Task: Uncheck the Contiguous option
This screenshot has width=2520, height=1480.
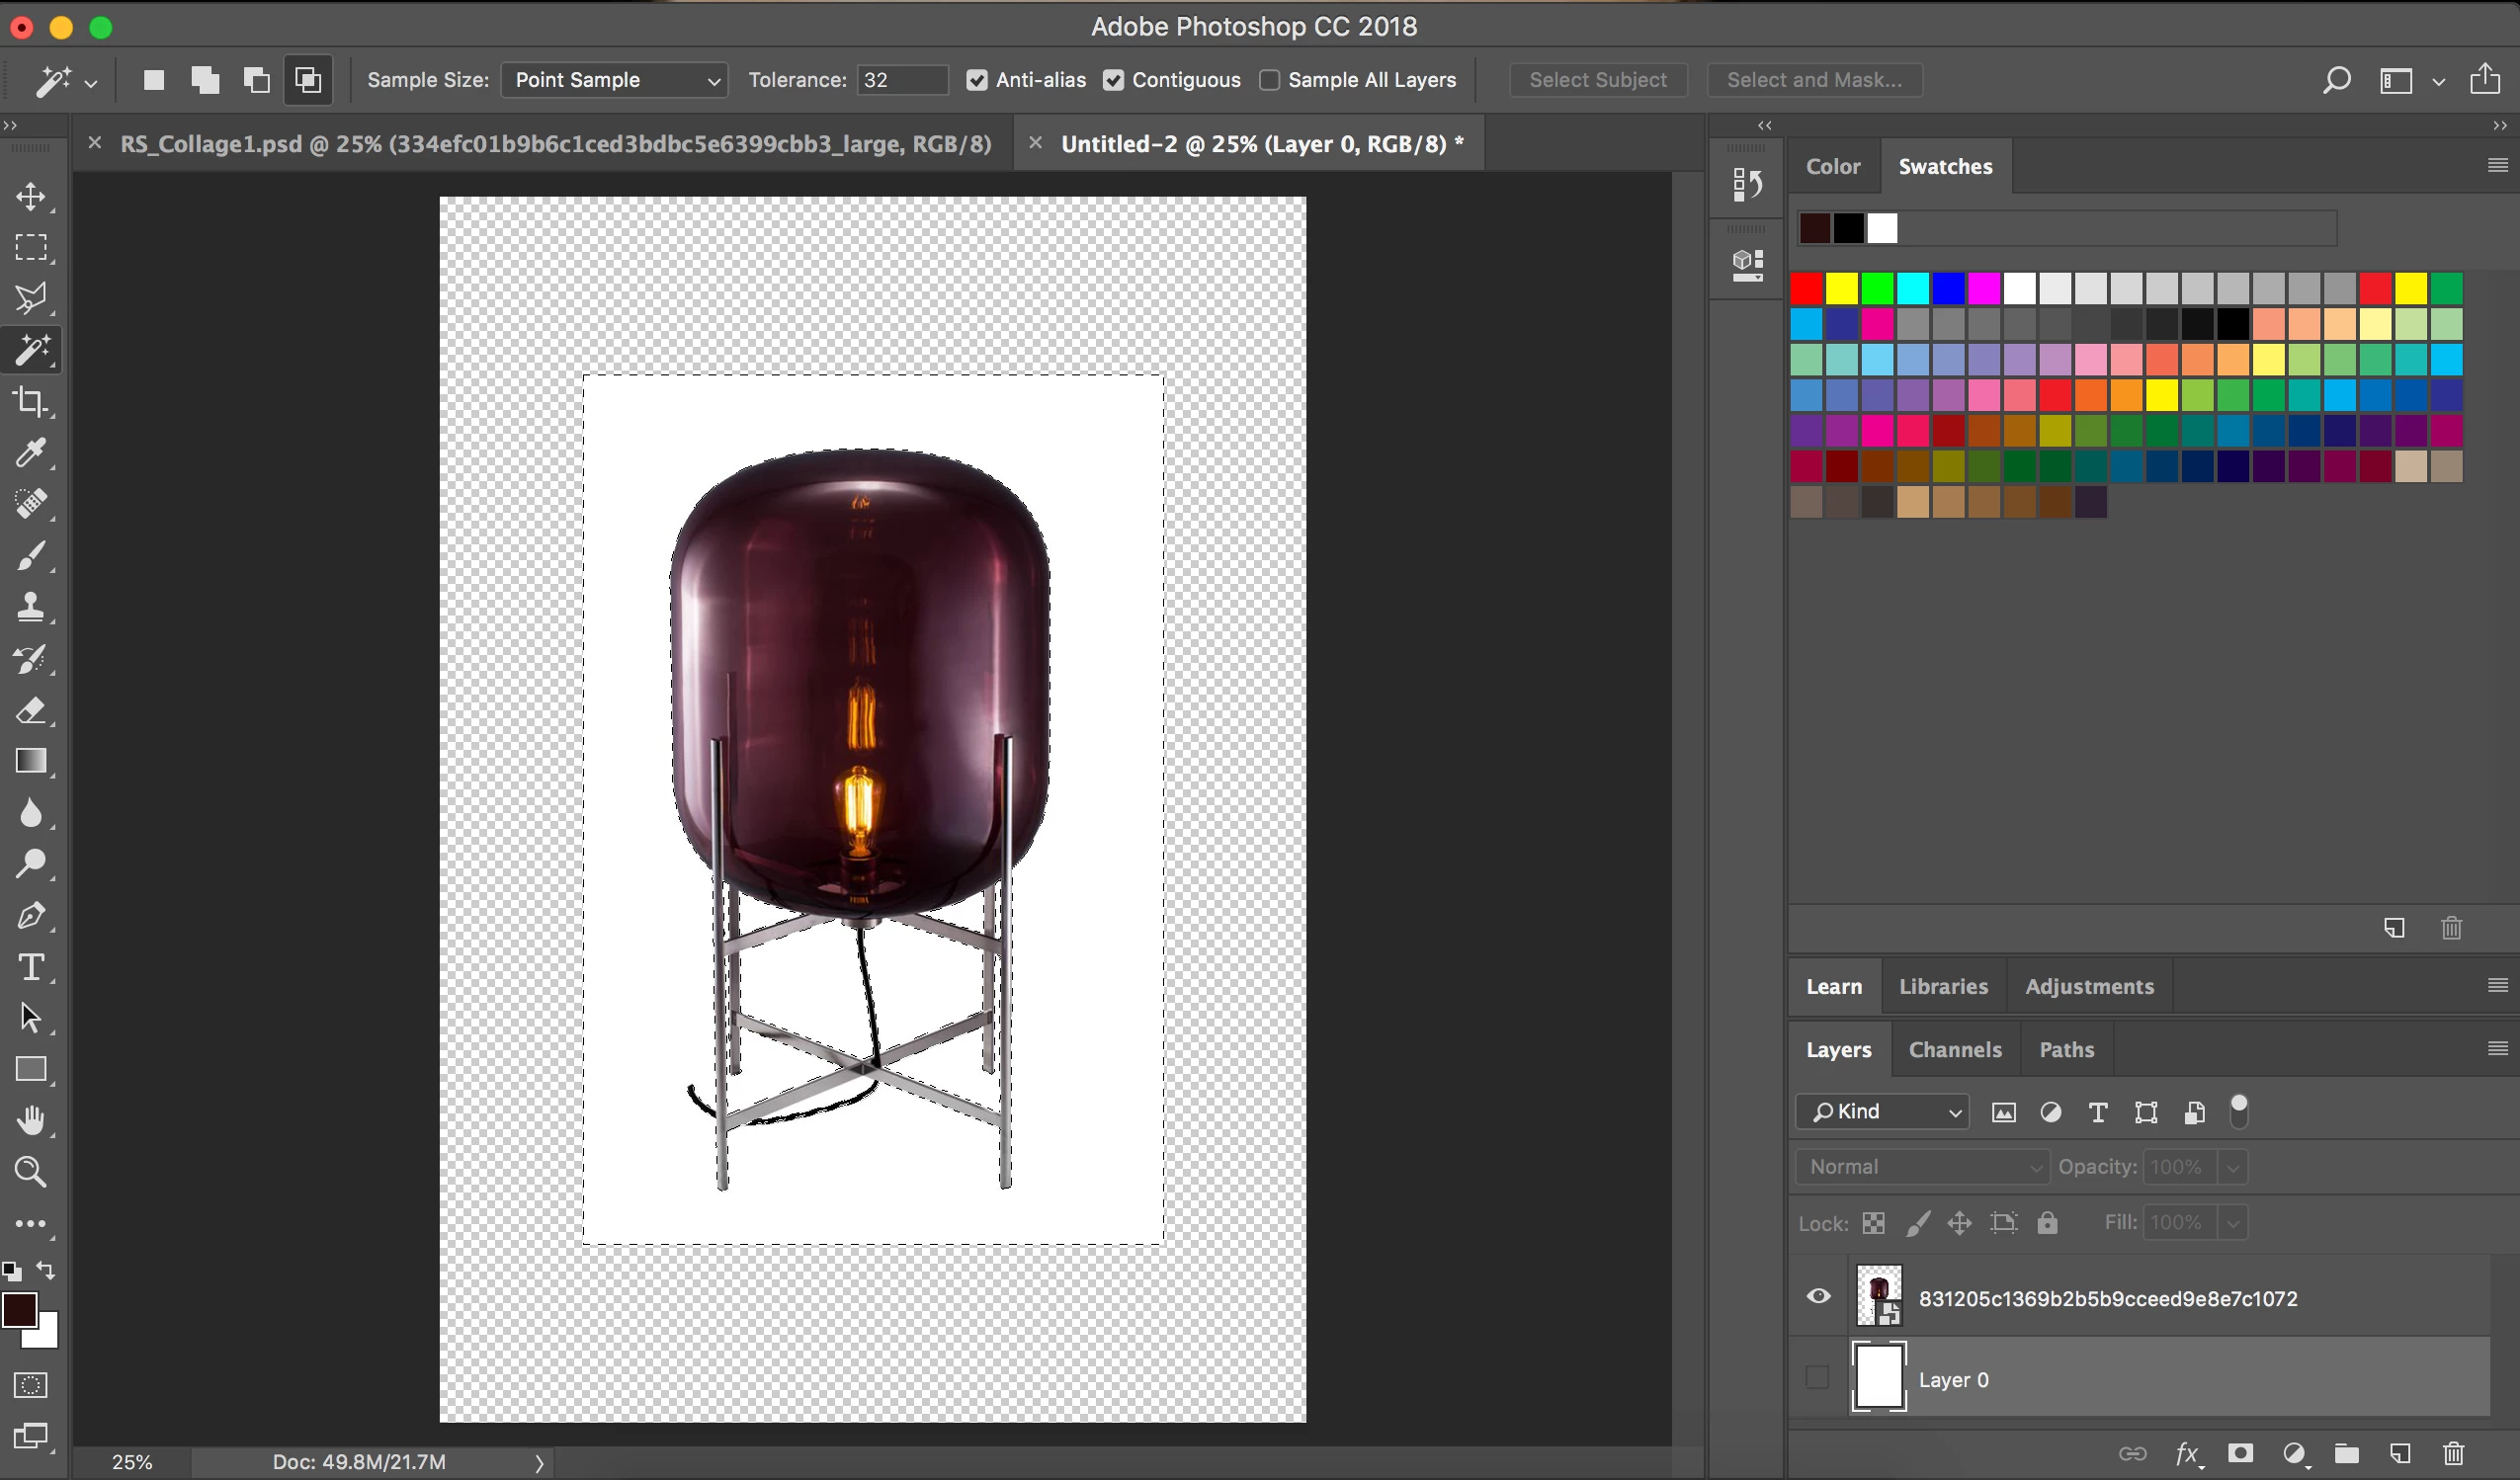Action: [1113, 80]
